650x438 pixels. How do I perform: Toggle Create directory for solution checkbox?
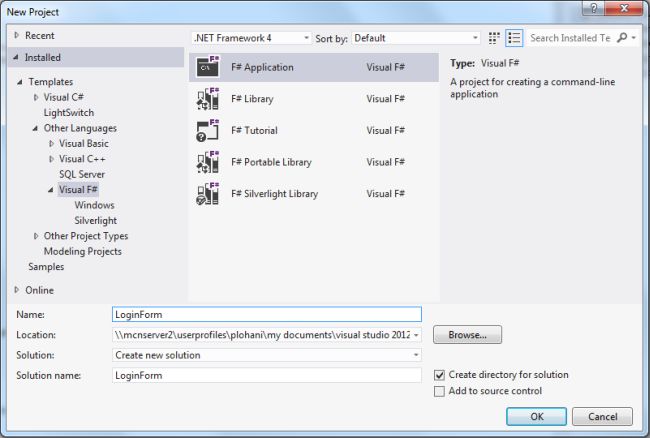coord(439,375)
